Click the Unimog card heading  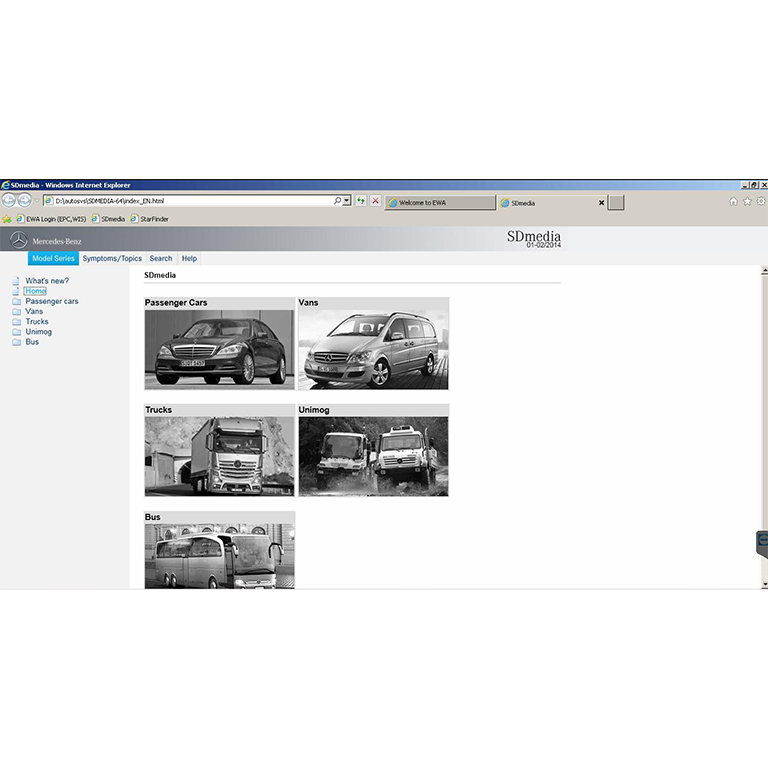(314, 410)
